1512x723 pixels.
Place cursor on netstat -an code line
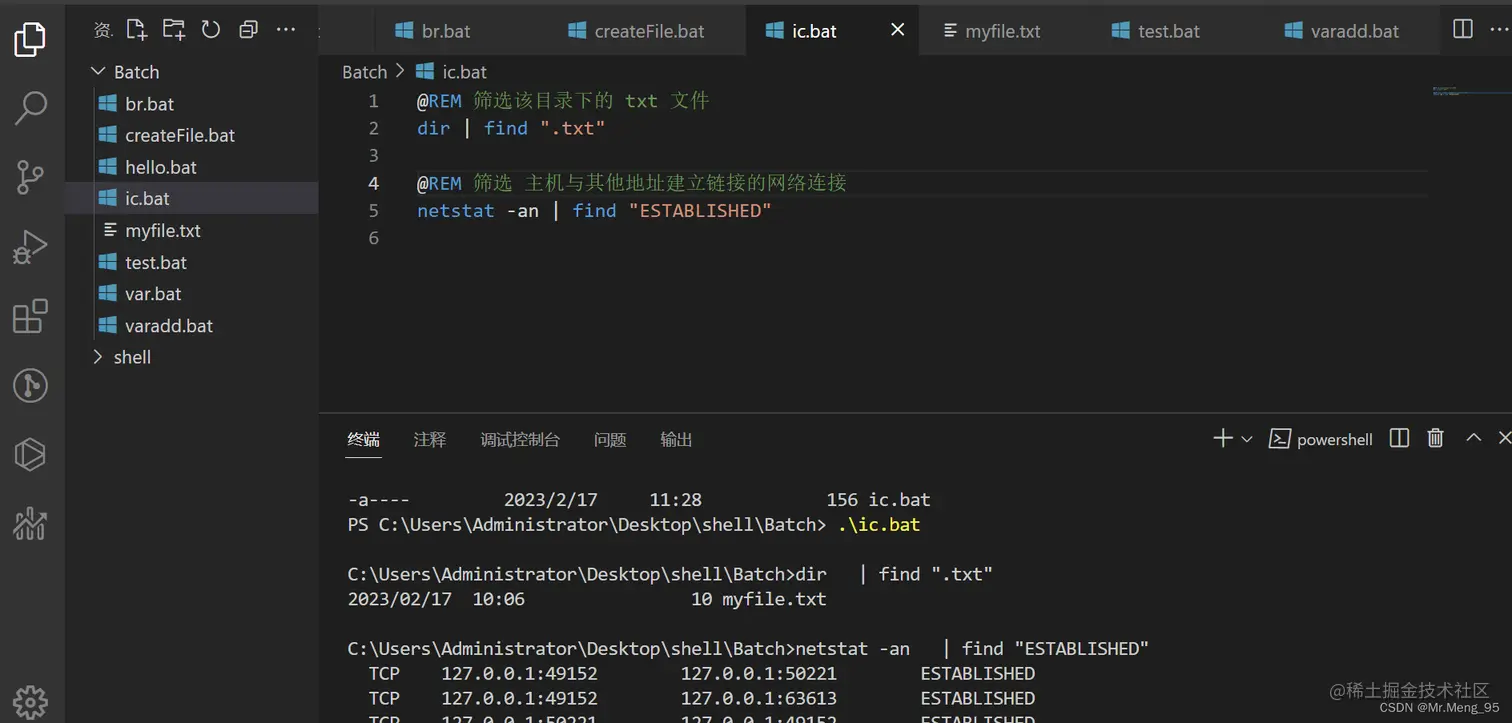pyautogui.click(x=594, y=210)
